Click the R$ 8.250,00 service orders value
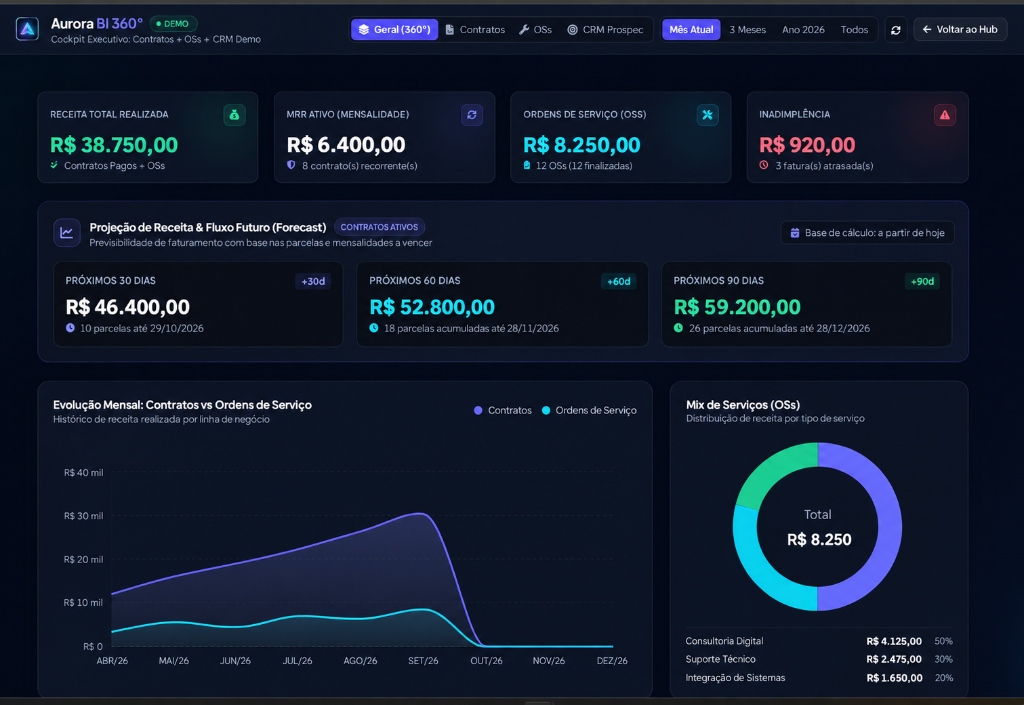The height and width of the screenshot is (705, 1024). pos(582,145)
